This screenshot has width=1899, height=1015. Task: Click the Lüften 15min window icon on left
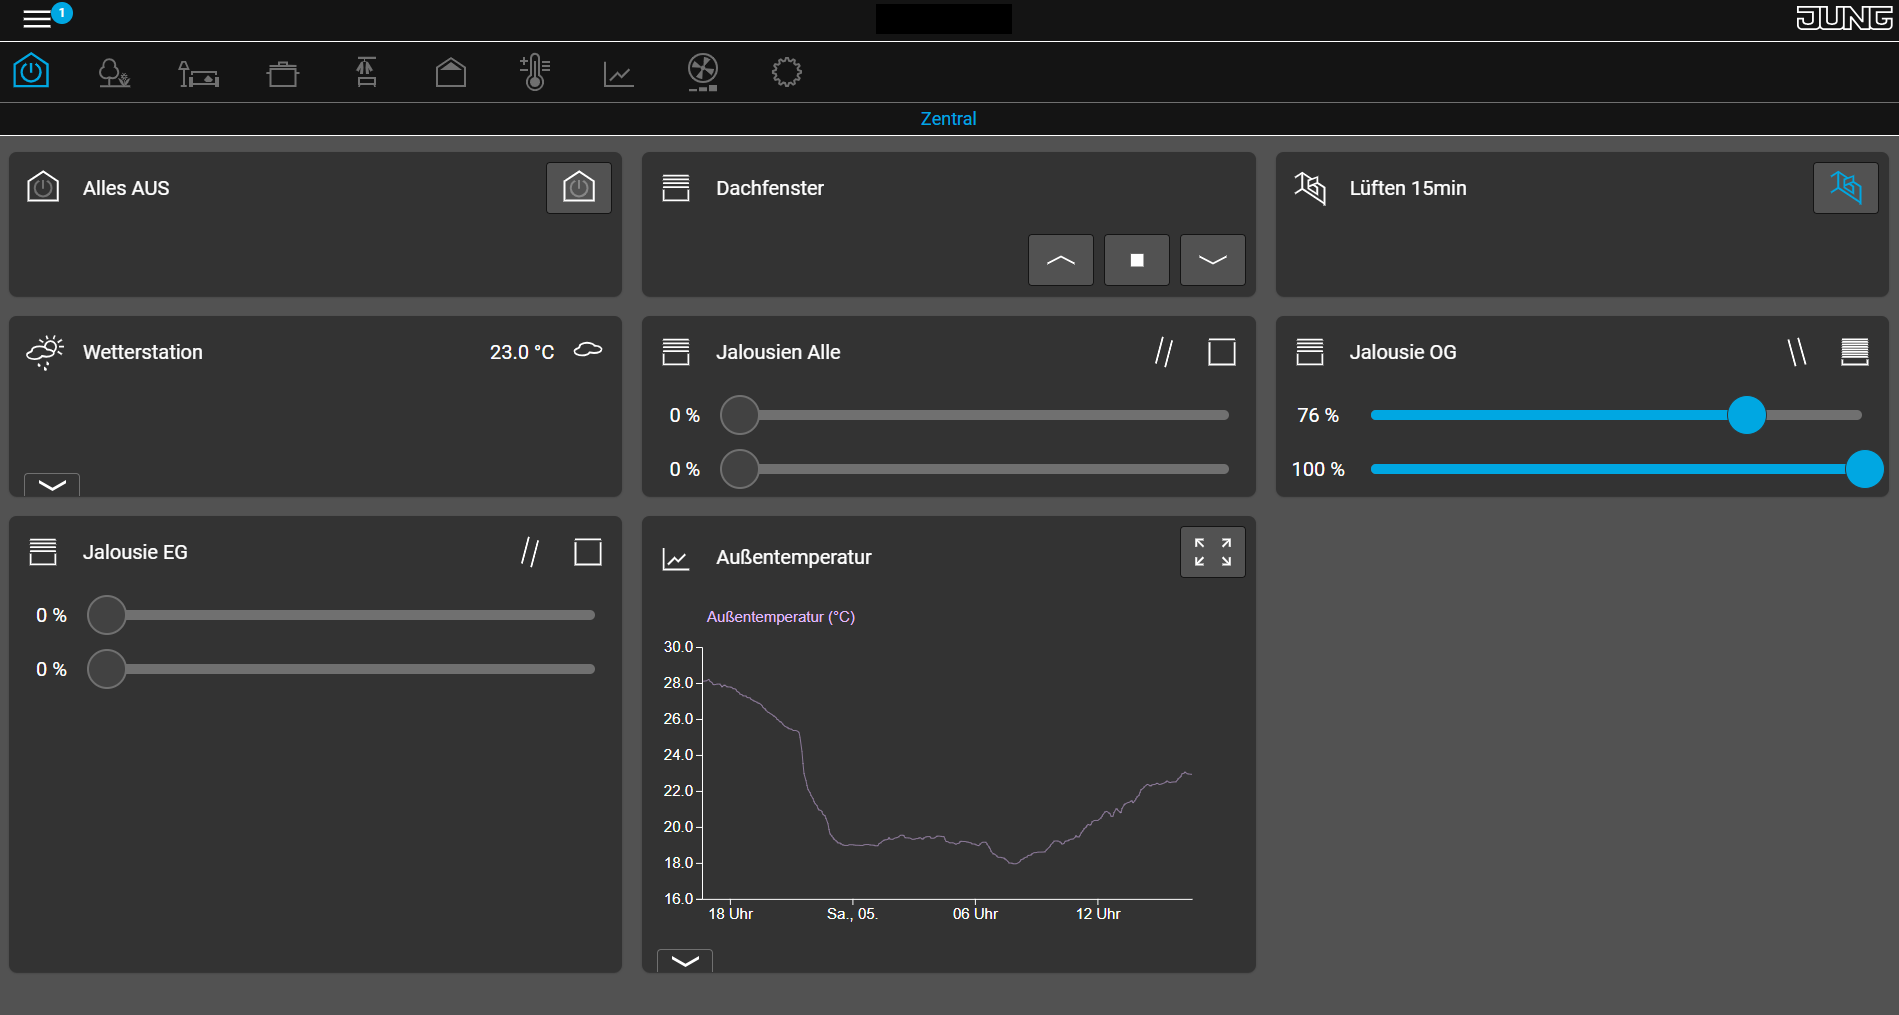tap(1310, 187)
